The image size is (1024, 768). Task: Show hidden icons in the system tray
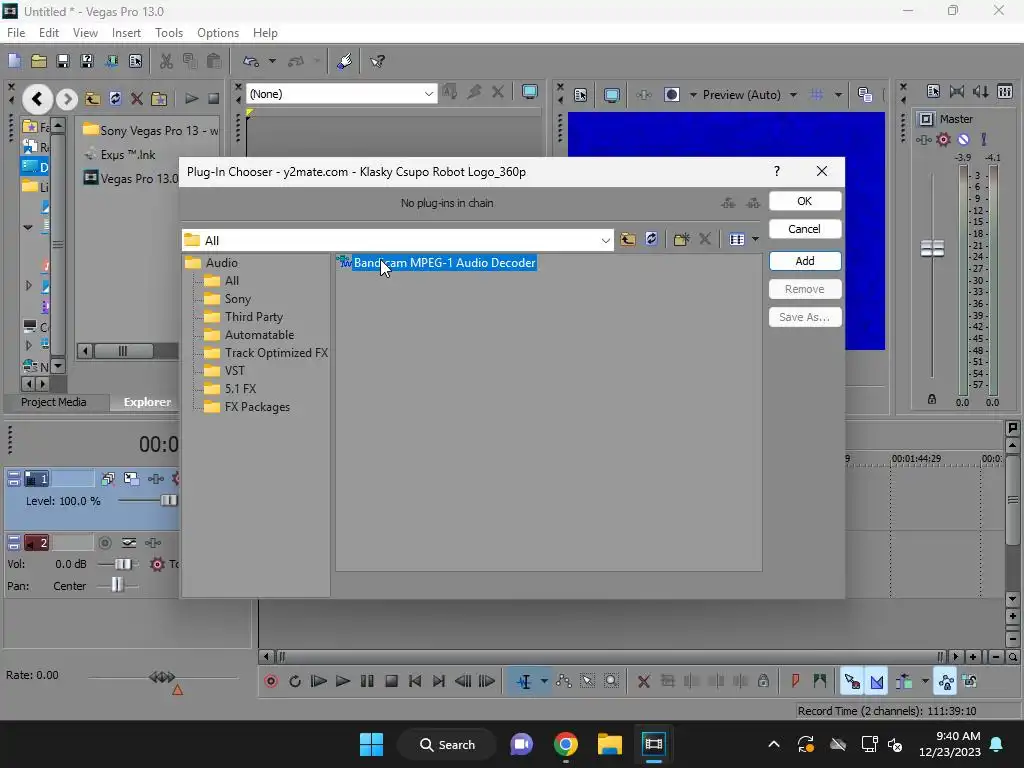pos(774,744)
